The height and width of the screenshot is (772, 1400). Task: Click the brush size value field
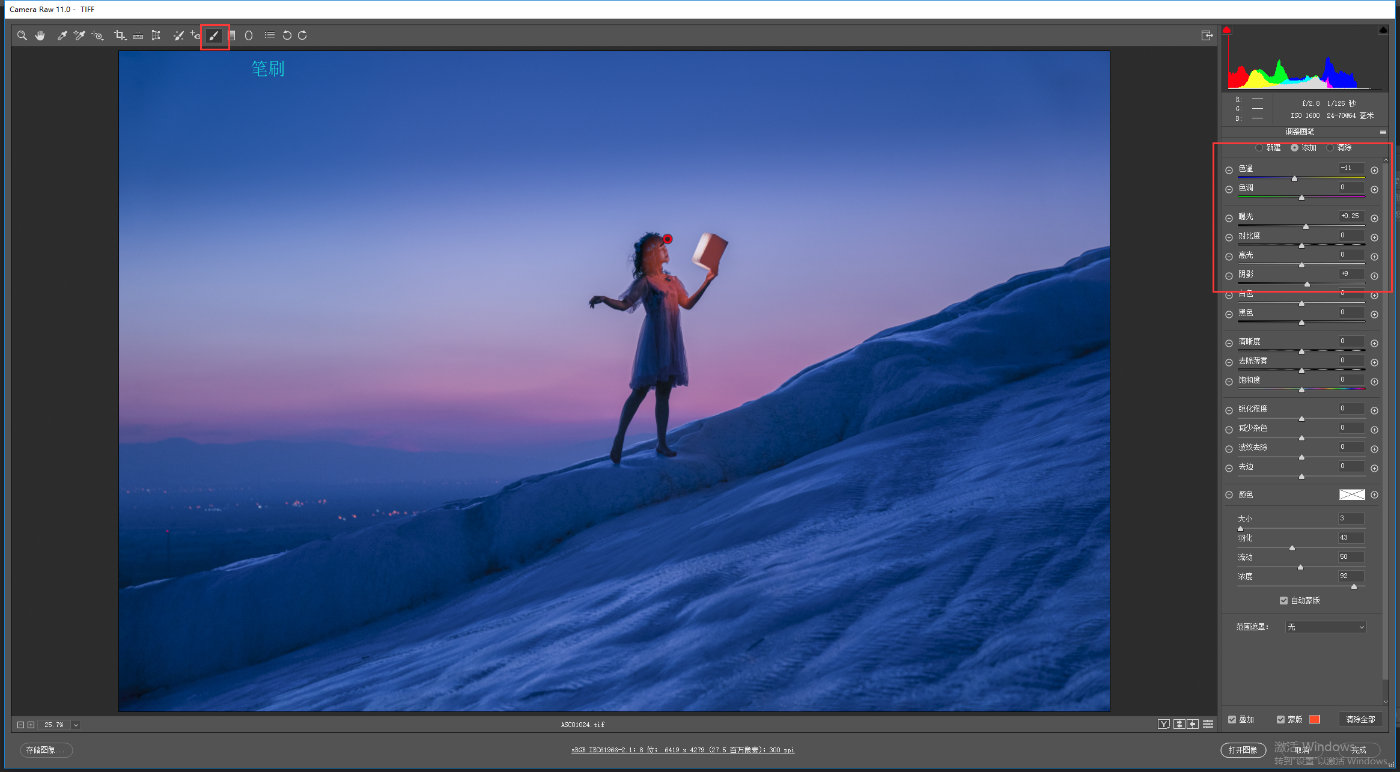point(1352,518)
